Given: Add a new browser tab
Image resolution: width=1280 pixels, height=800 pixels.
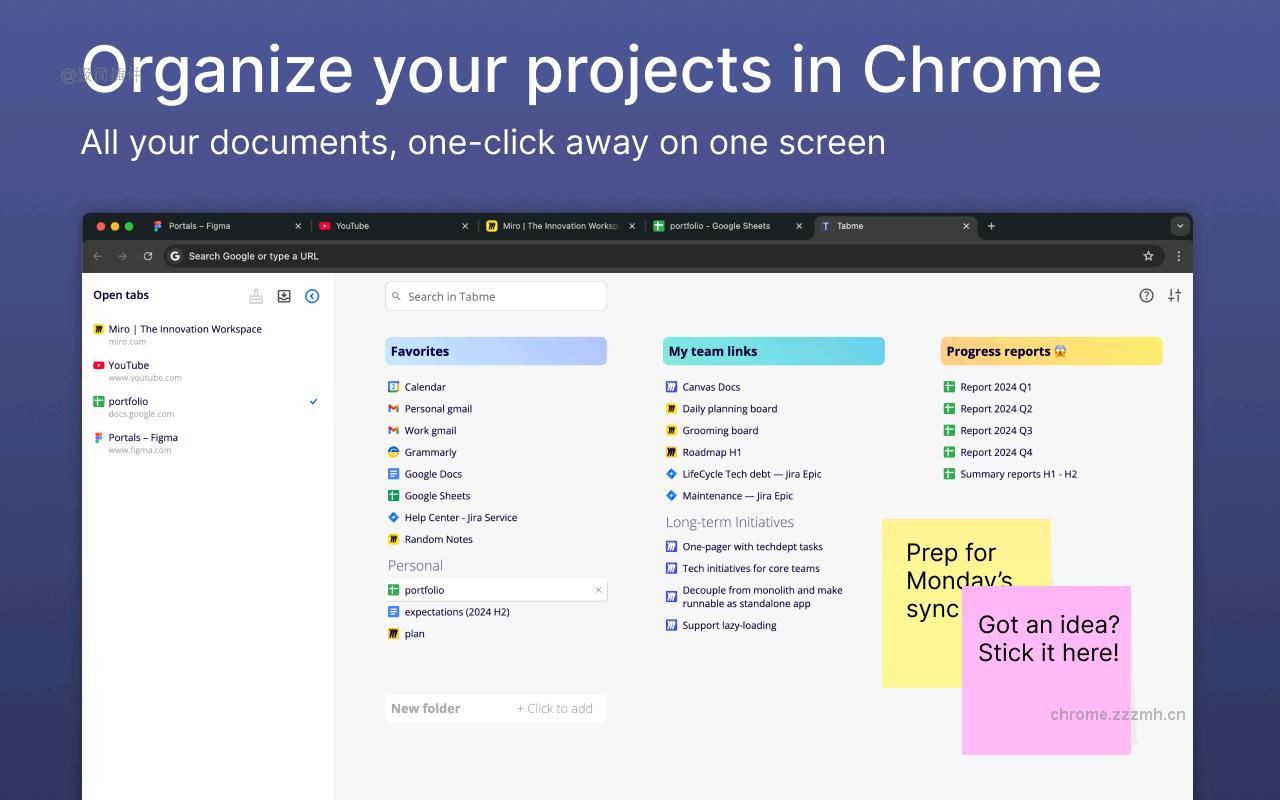Looking at the screenshot, I should click(991, 226).
